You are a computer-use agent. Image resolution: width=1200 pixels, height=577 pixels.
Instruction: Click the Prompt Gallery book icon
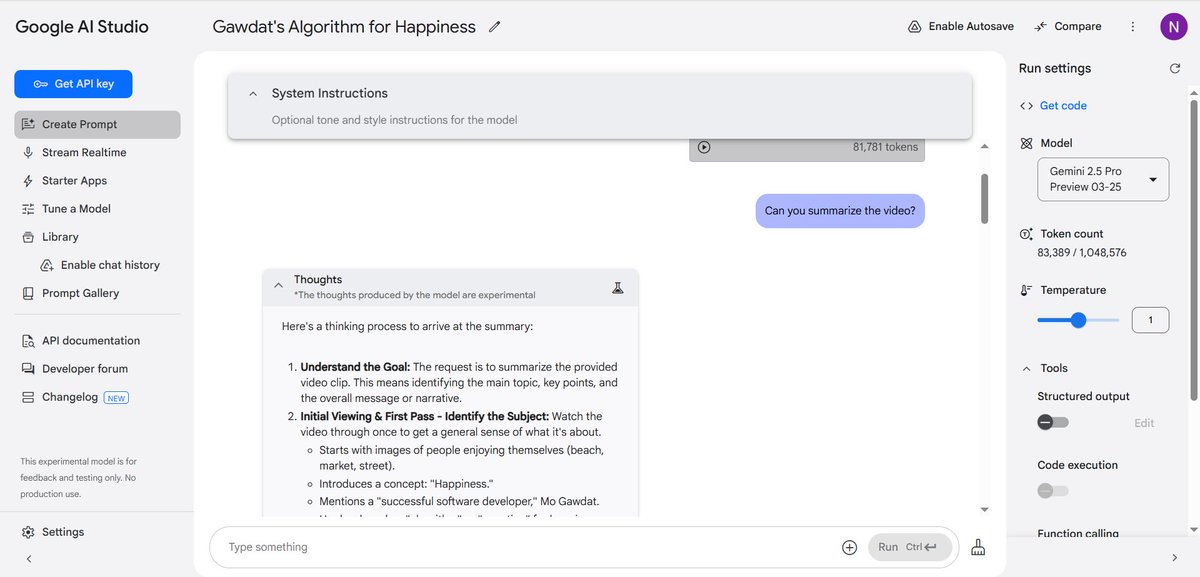pos(29,293)
